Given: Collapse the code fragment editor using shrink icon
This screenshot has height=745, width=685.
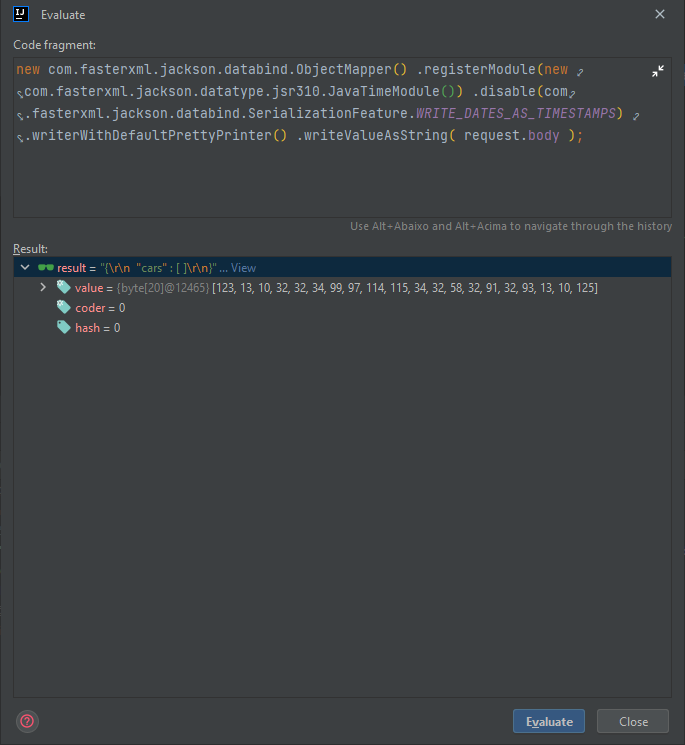Looking at the screenshot, I should [657, 71].
